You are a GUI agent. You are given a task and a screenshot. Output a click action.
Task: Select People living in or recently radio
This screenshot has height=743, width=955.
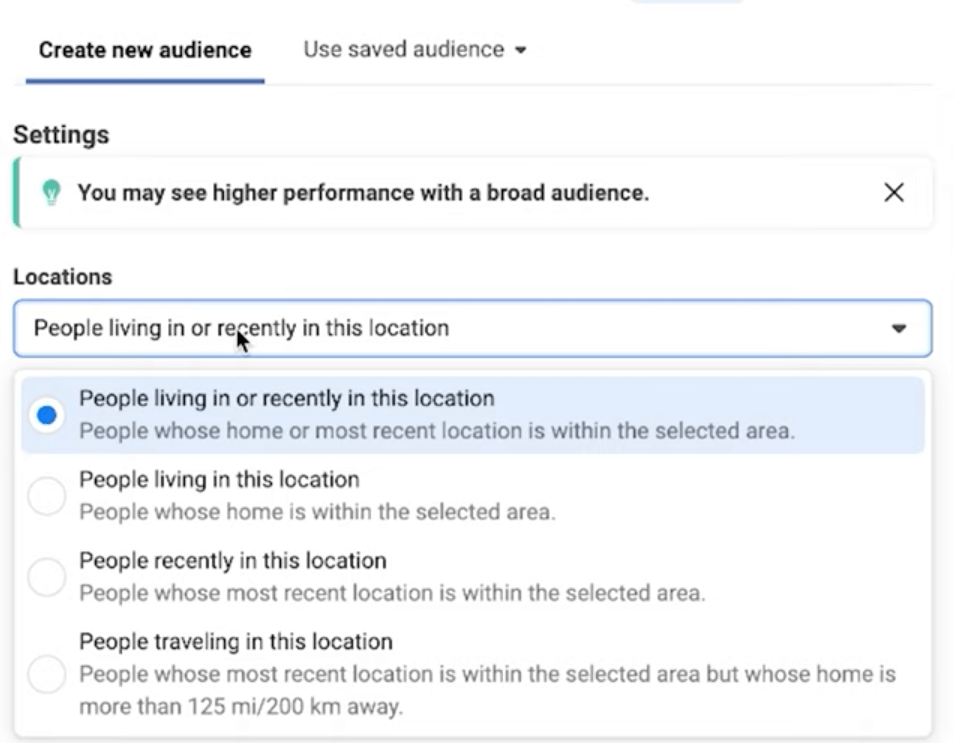47,415
